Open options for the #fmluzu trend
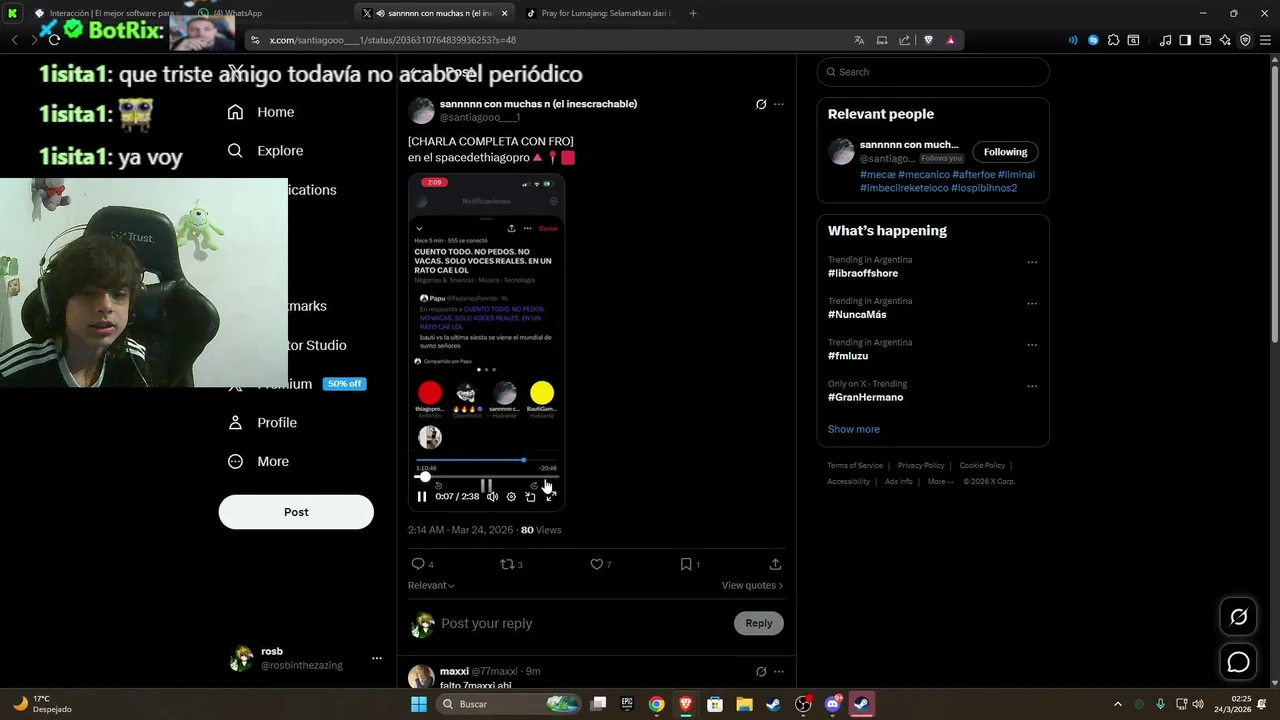Image resolution: width=1280 pixels, height=720 pixels. 1032,346
